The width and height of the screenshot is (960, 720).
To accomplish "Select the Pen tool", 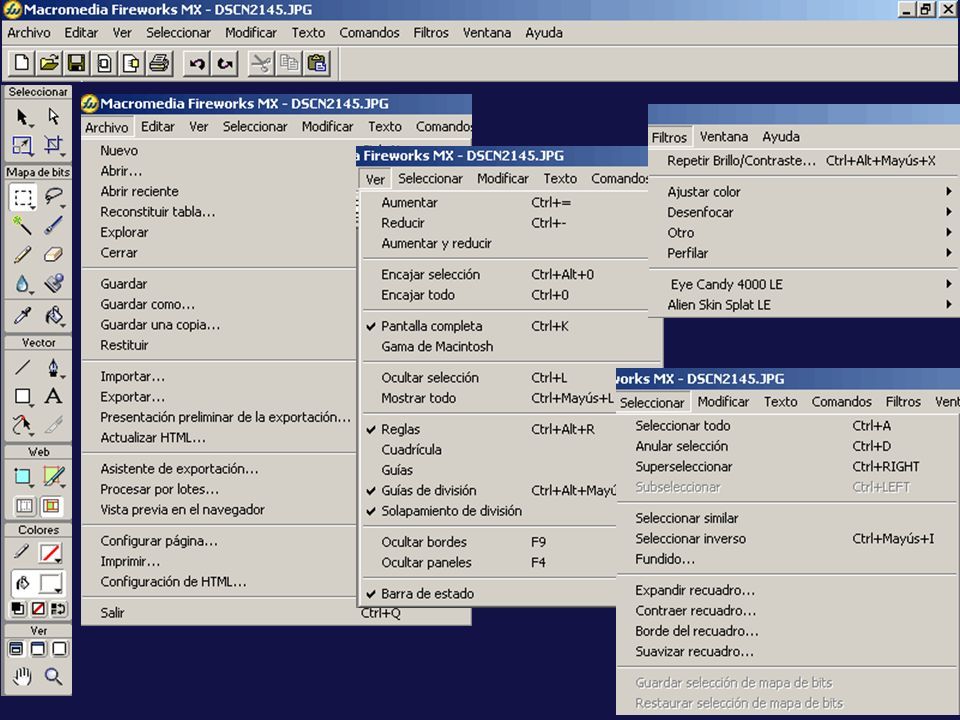I will click(53, 367).
